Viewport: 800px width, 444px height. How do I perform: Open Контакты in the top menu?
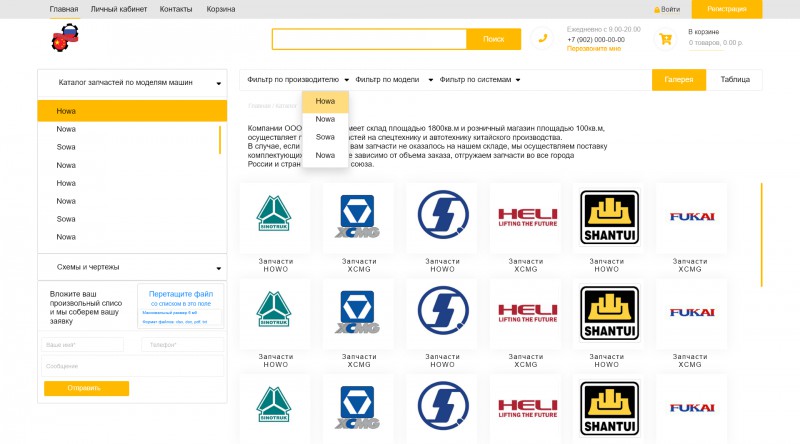[176, 9]
